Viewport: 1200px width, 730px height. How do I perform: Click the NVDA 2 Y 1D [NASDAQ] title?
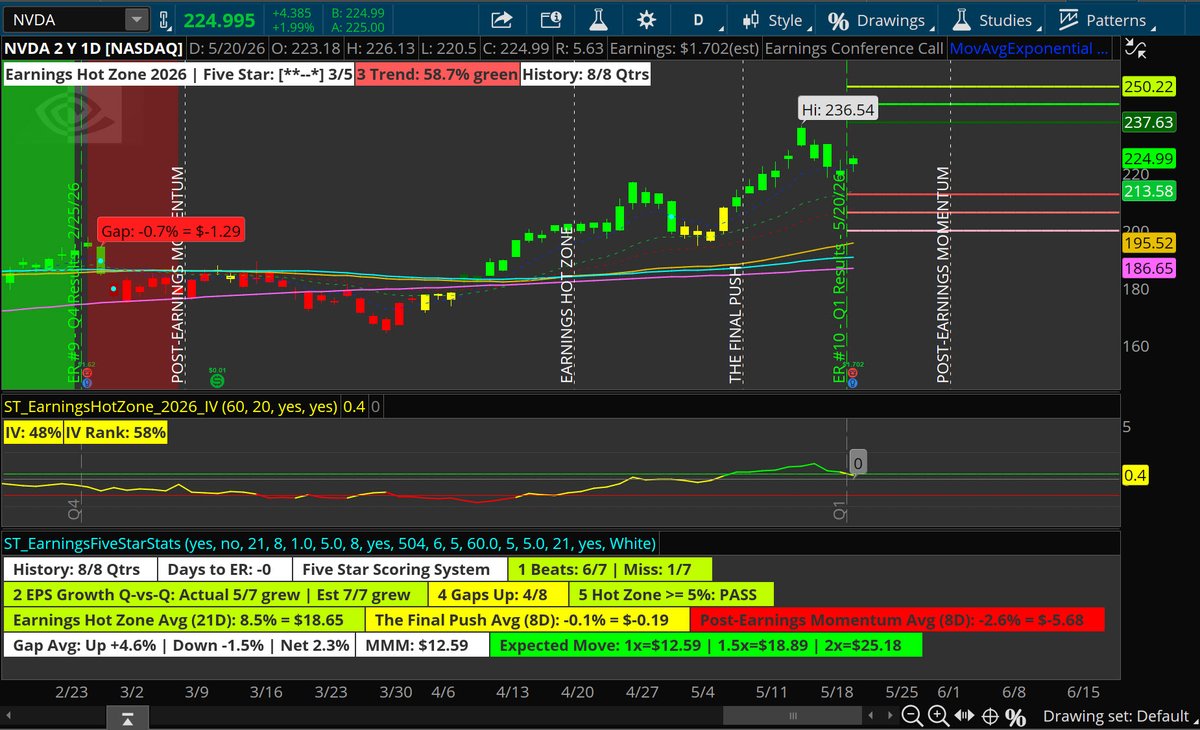point(93,47)
